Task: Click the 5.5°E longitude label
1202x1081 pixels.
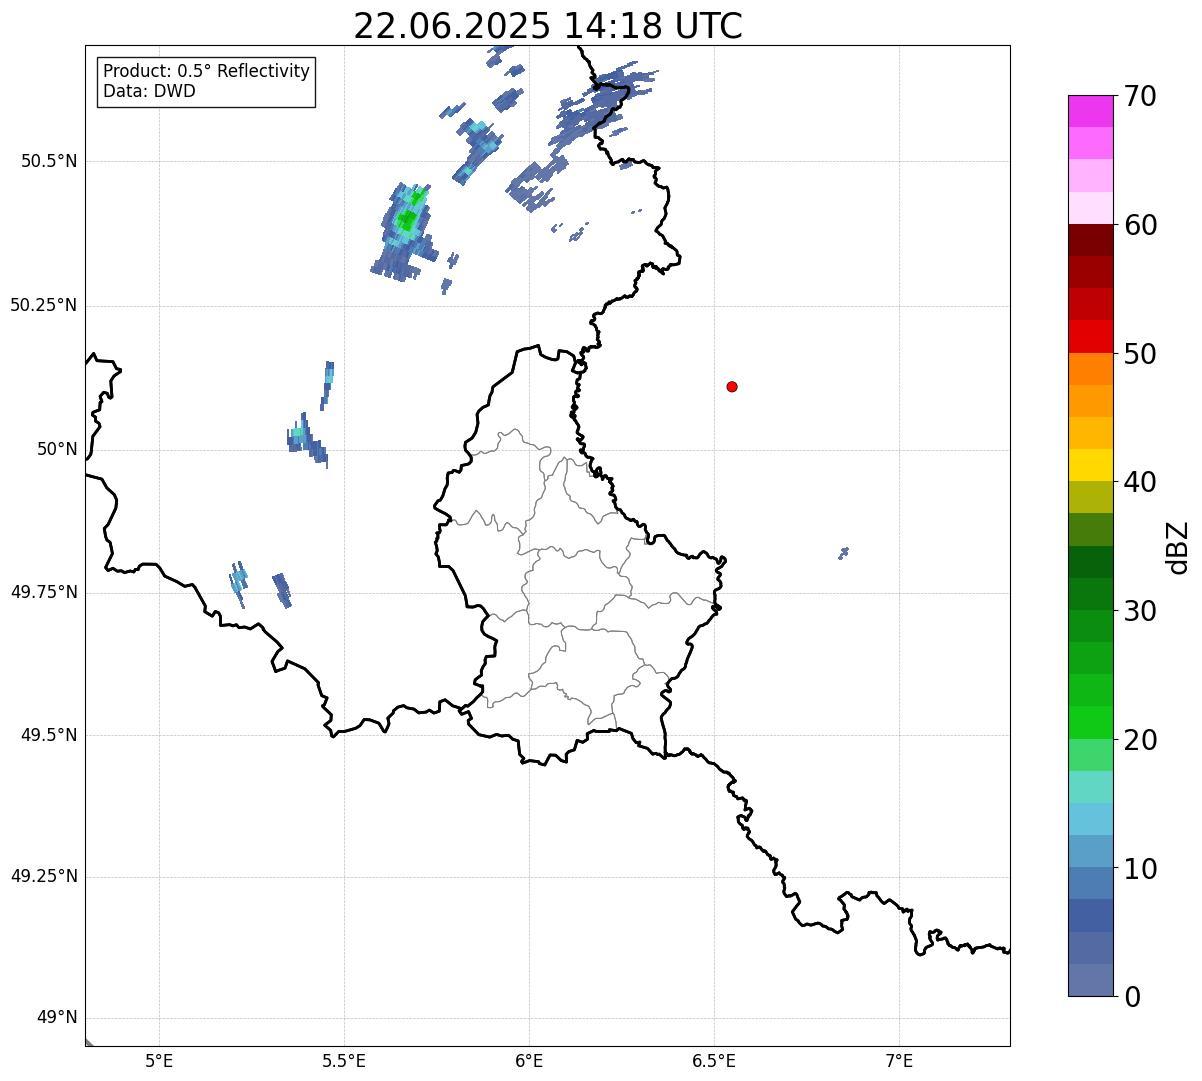Action: click(x=344, y=1061)
